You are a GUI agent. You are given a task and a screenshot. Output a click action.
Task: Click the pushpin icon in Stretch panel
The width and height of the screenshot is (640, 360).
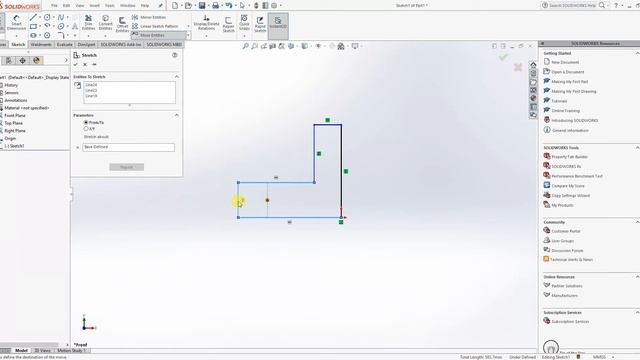click(94, 64)
